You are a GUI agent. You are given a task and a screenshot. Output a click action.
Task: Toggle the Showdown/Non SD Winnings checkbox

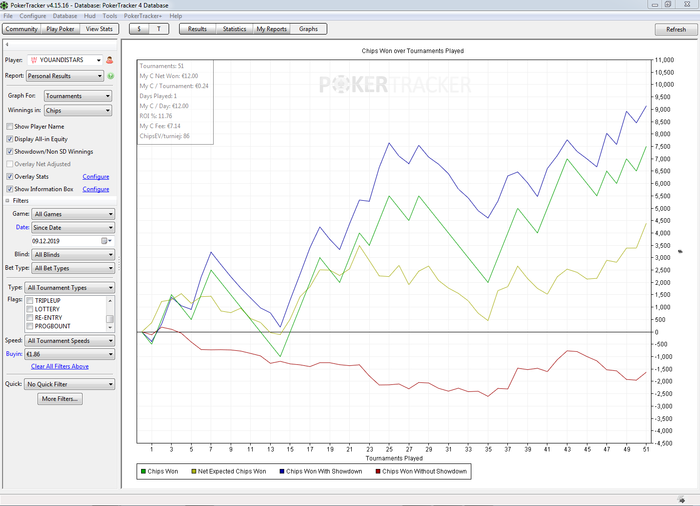pos(10,151)
